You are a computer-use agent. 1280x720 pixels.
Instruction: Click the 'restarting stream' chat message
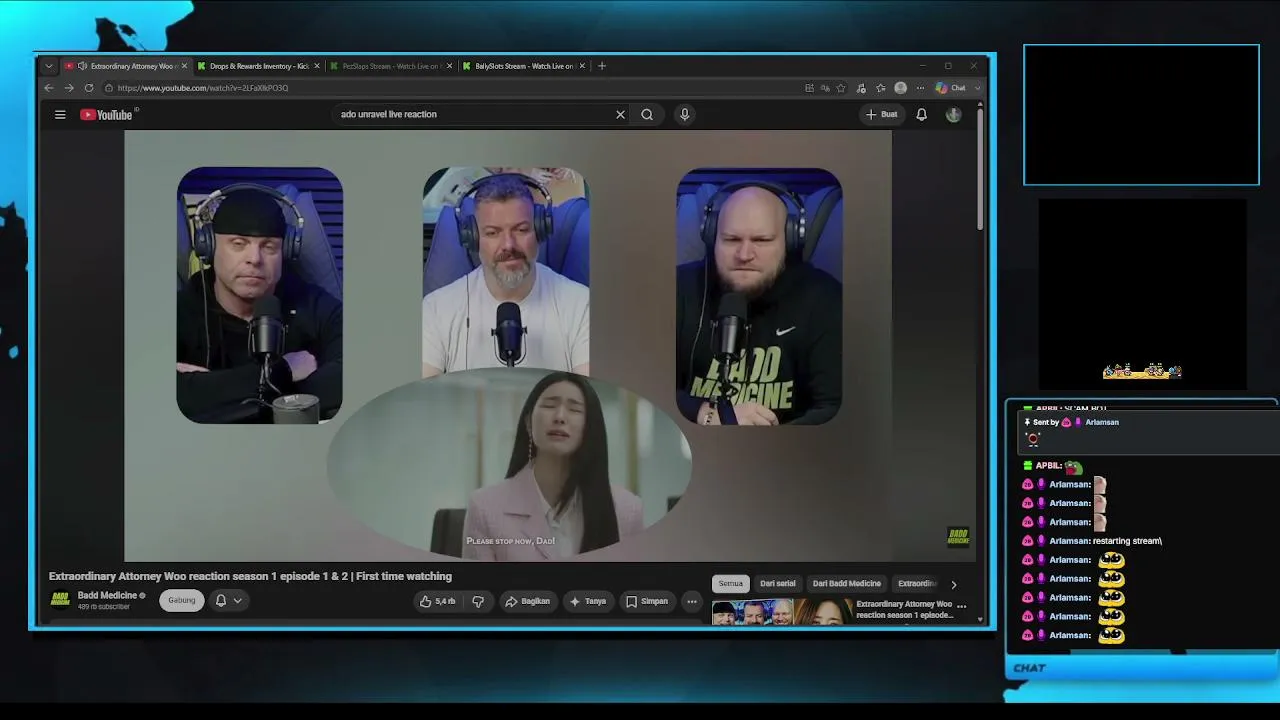coord(1127,541)
